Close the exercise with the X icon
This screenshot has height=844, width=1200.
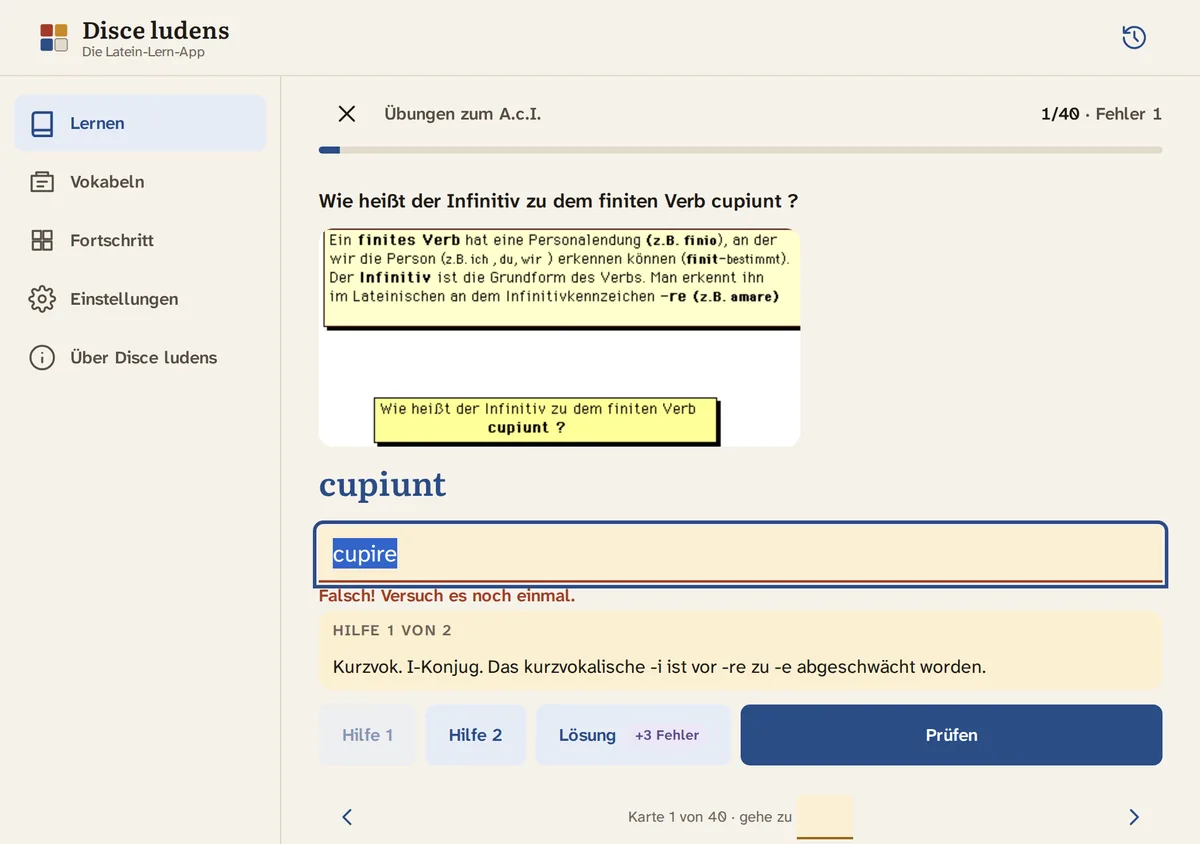pyautogui.click(x=347, y=114)
